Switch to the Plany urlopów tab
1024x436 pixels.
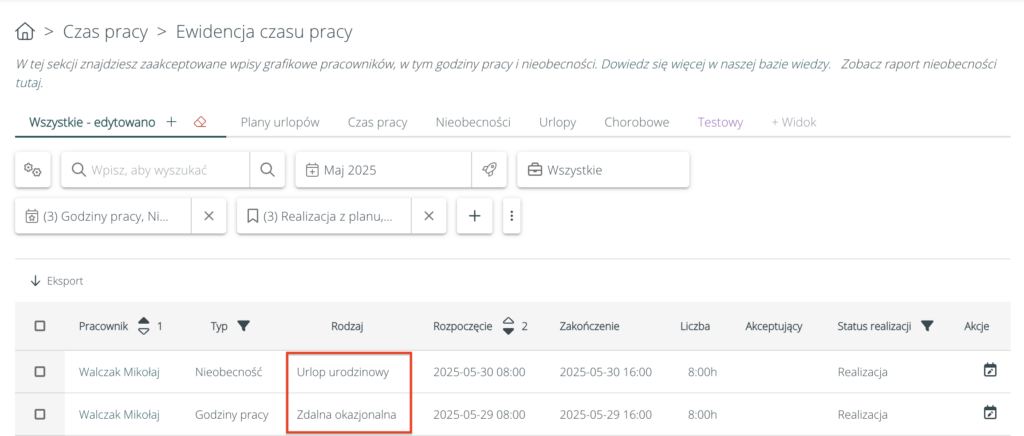279,122
